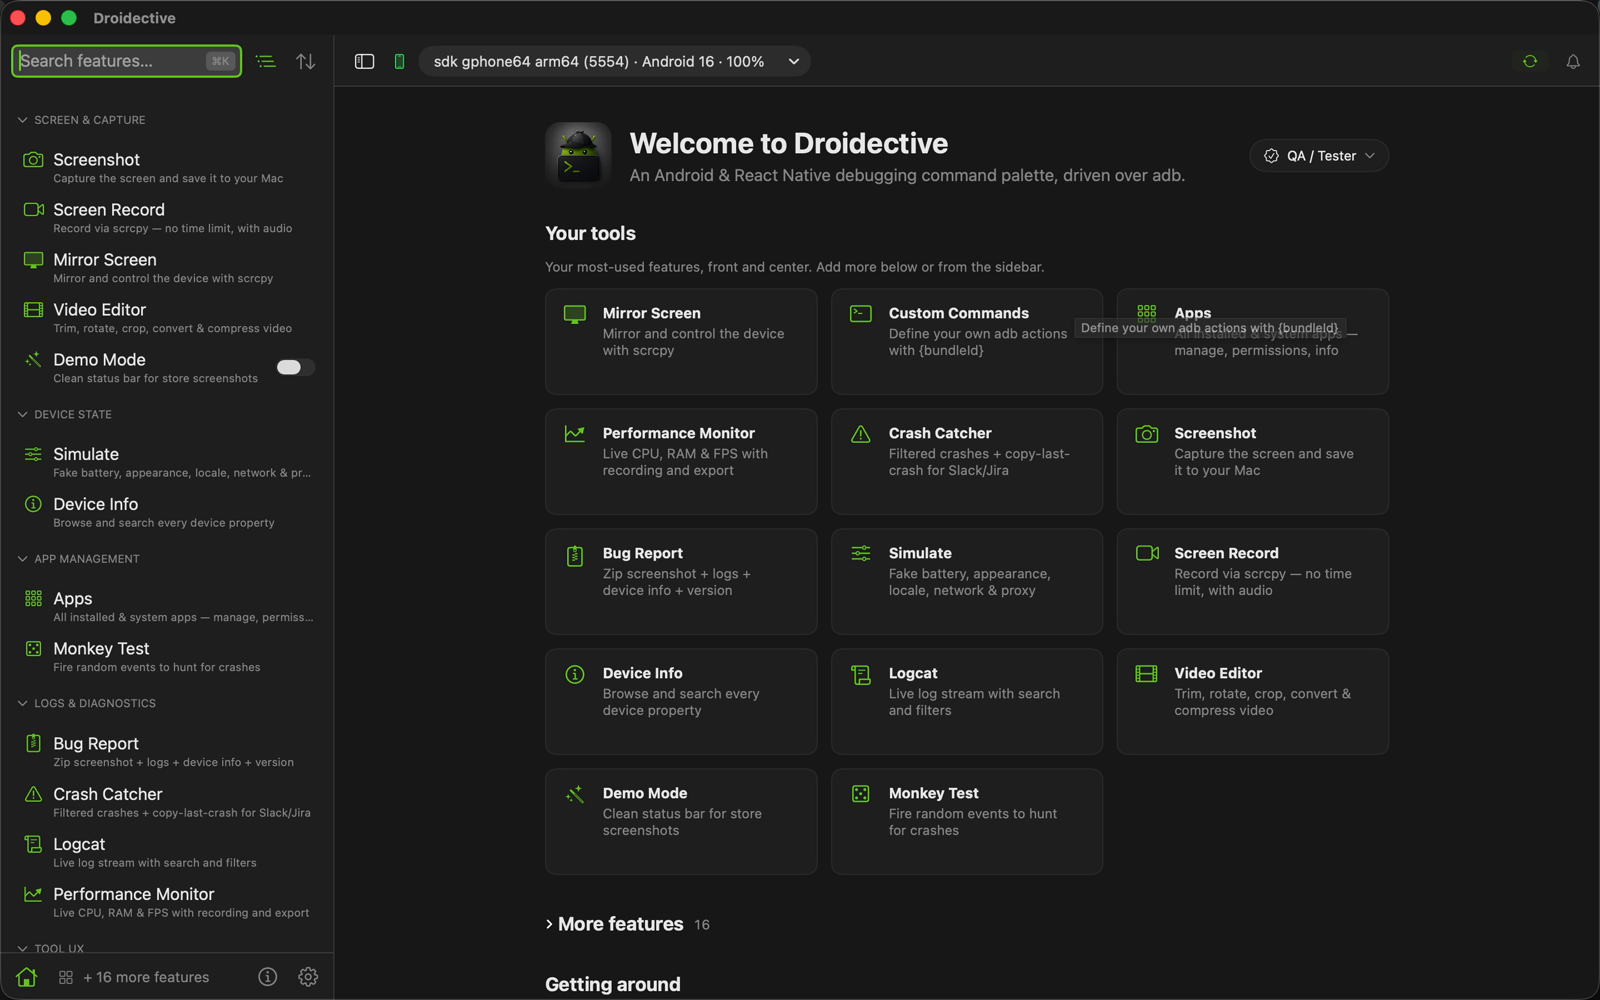The image size is (1600, 1000).
Task: Select Screen Record in the sidebar list
Action: (167, 218)
